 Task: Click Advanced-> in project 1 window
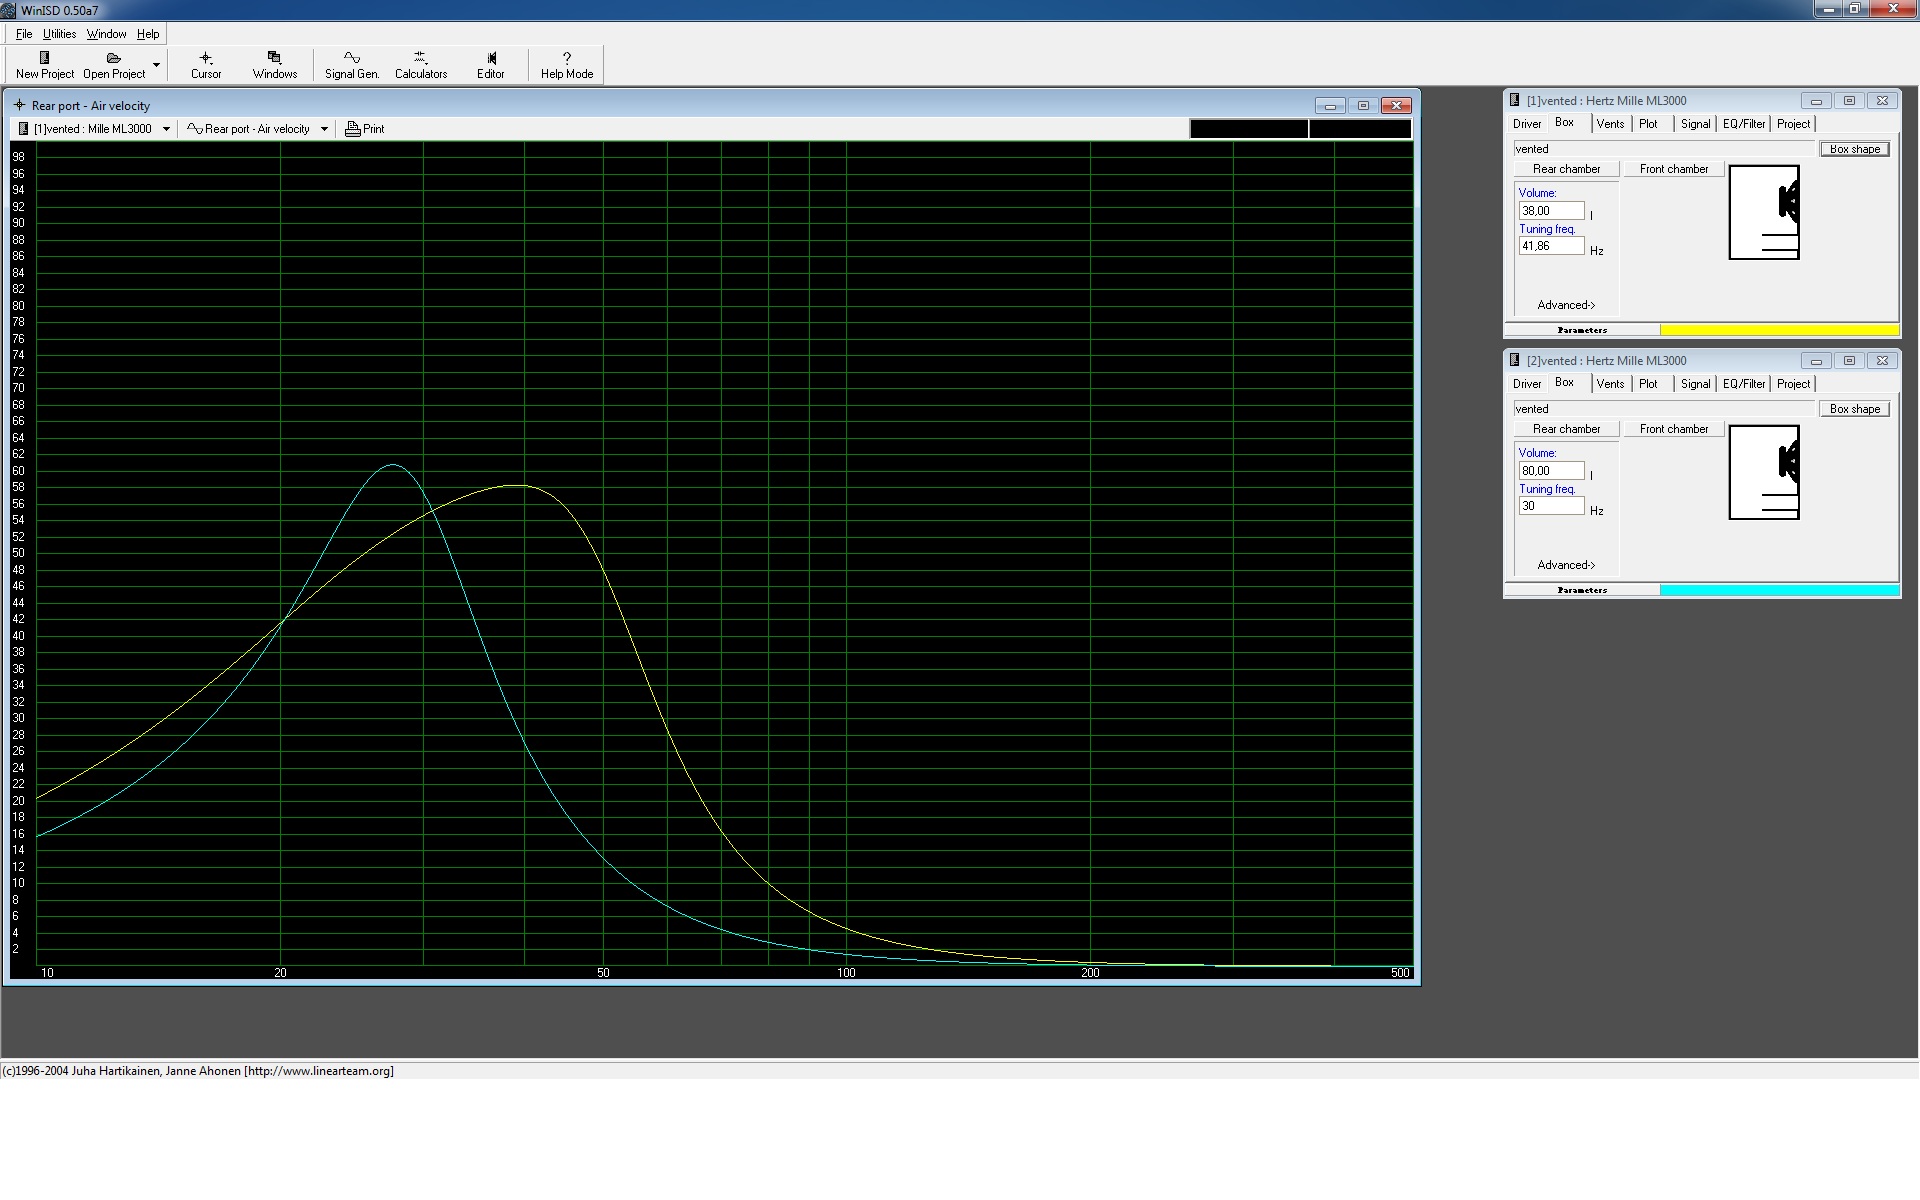[1566, 305]
